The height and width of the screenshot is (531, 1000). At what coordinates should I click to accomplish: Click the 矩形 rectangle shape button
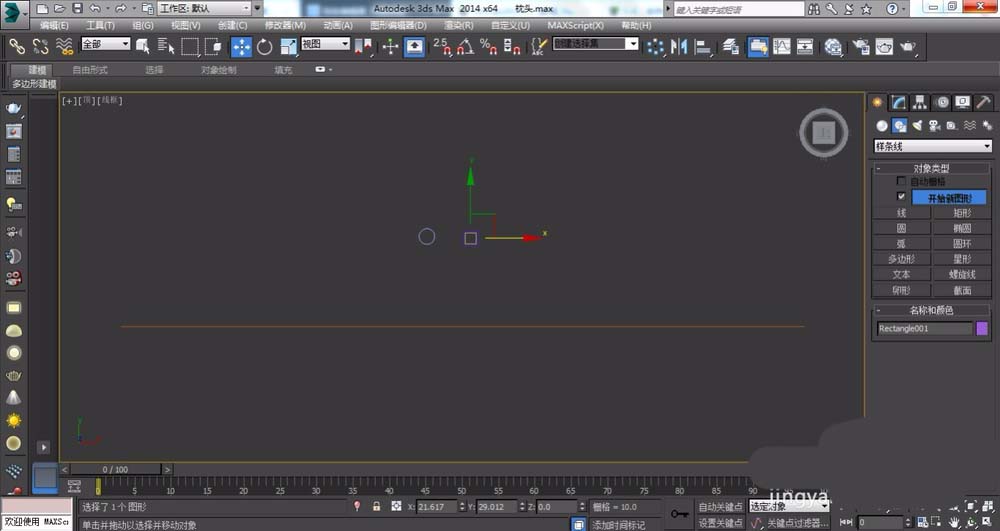click(x=962, y=212)
